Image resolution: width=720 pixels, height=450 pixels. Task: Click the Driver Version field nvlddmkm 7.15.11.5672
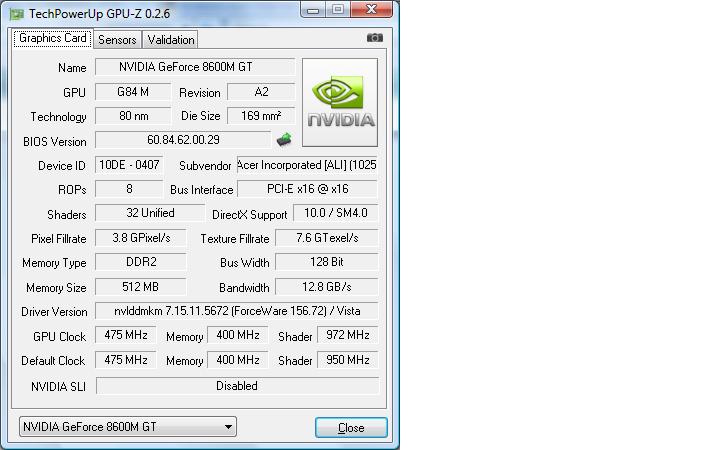(236, 311)
